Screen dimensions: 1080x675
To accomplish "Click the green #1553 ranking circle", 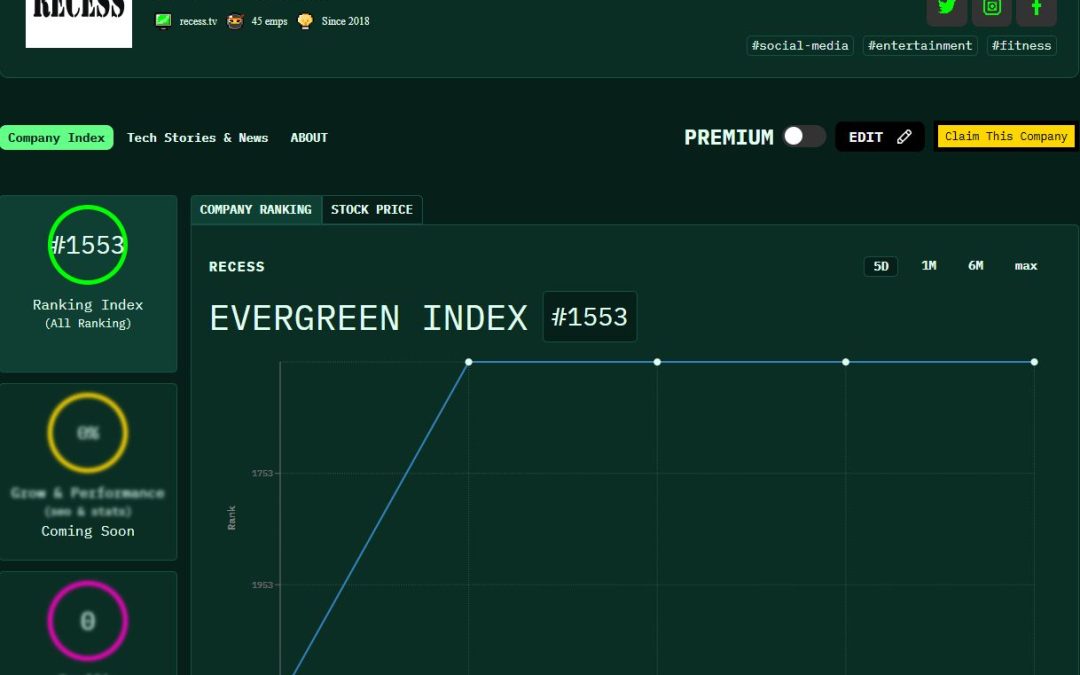I will click(x=87, y=245).
